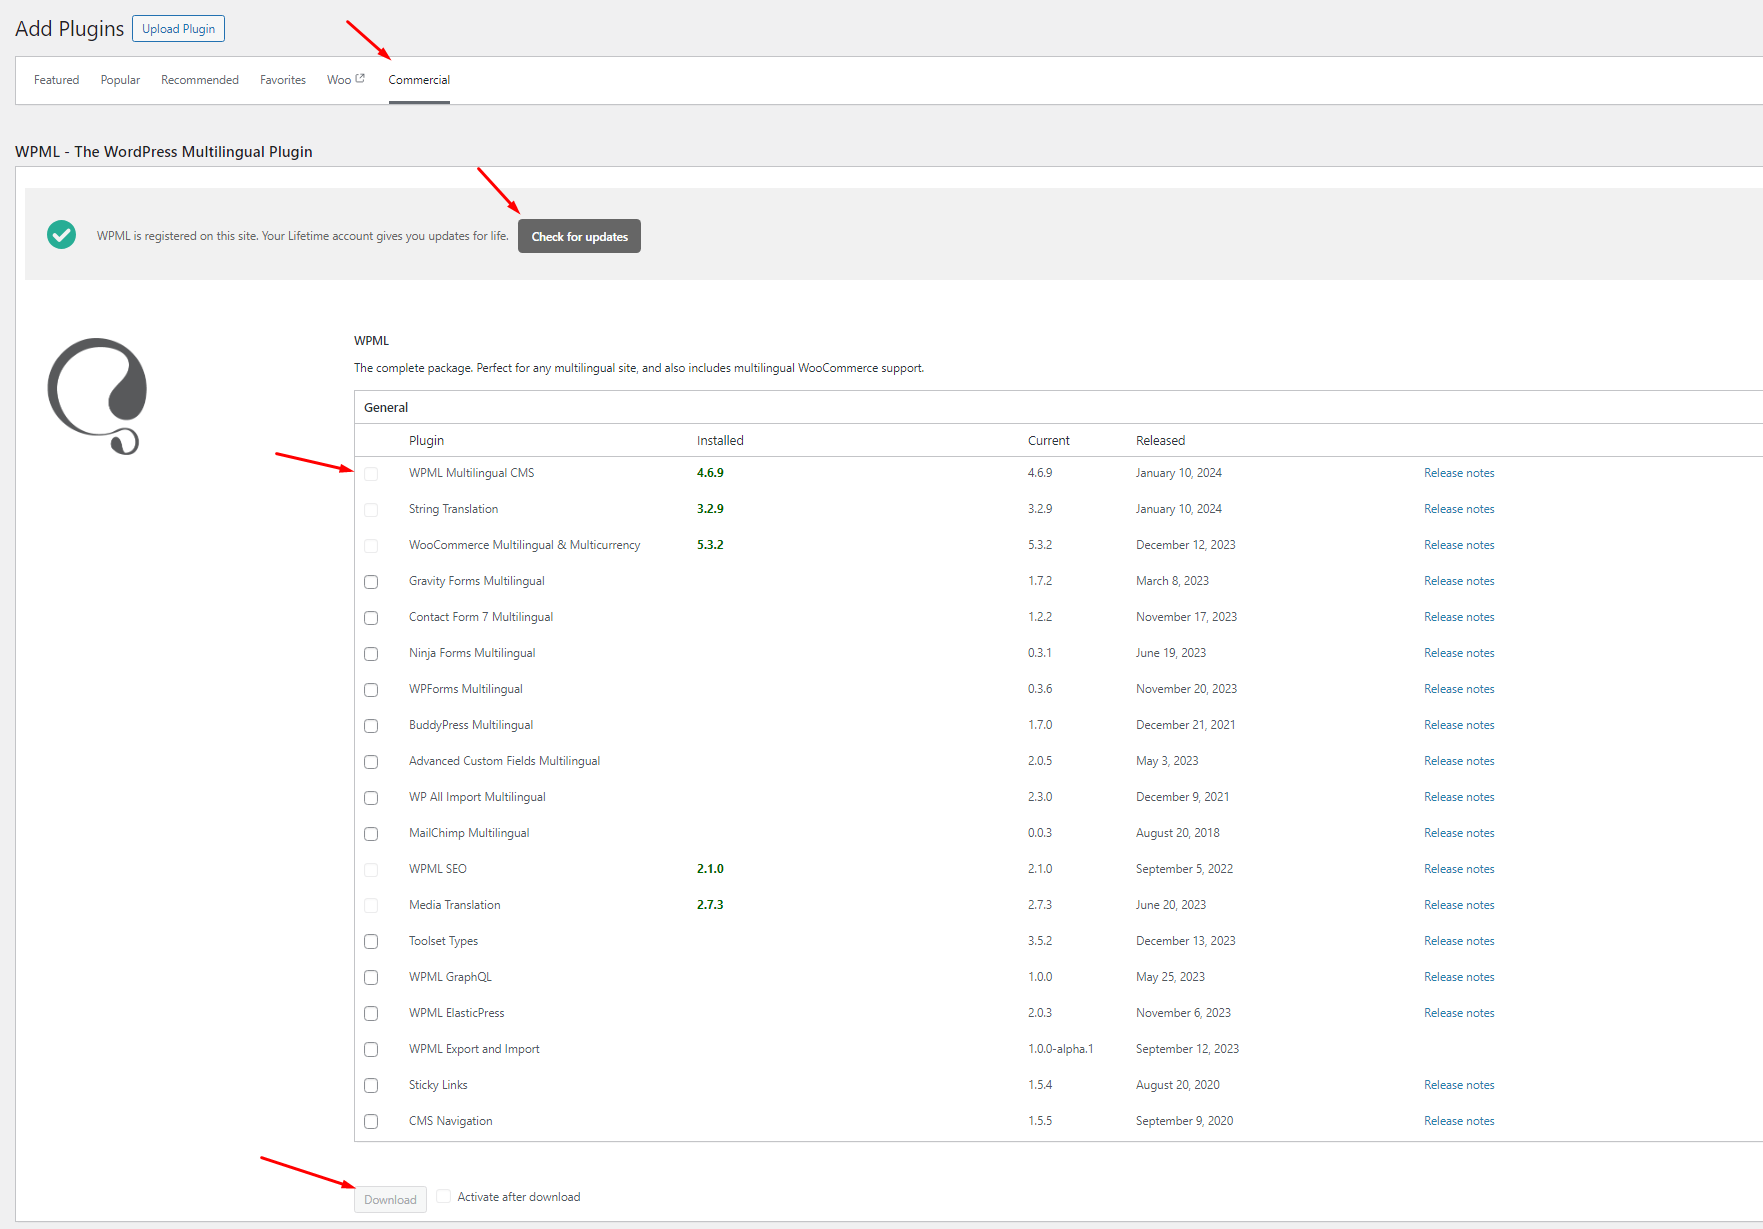1763x1229 pixels.
Task: Open the Woo external tab
Action: pyautogui.click(x=346, y=80)
